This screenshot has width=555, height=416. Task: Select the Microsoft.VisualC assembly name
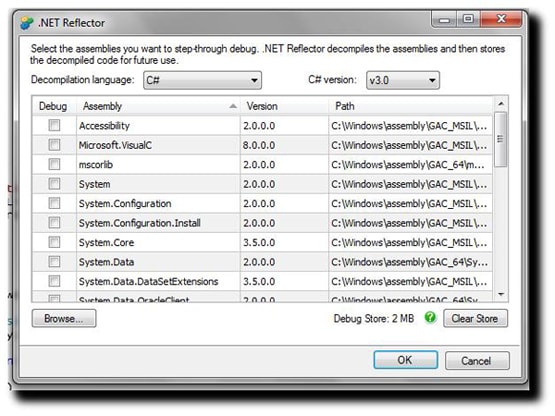115,145
